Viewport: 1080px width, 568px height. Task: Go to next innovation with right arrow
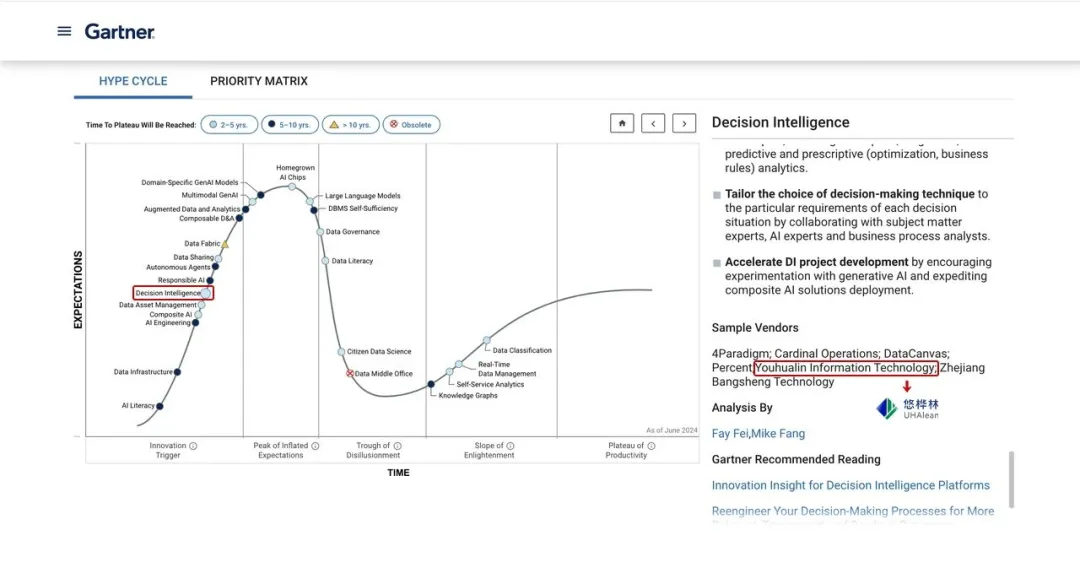[x=684, y=123]
